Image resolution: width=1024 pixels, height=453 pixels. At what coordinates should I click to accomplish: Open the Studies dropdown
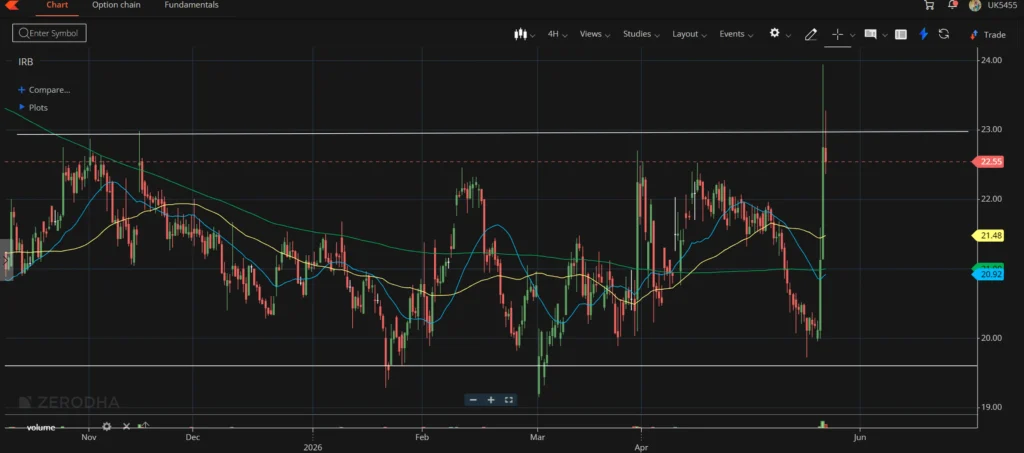[x=641, y=34]
